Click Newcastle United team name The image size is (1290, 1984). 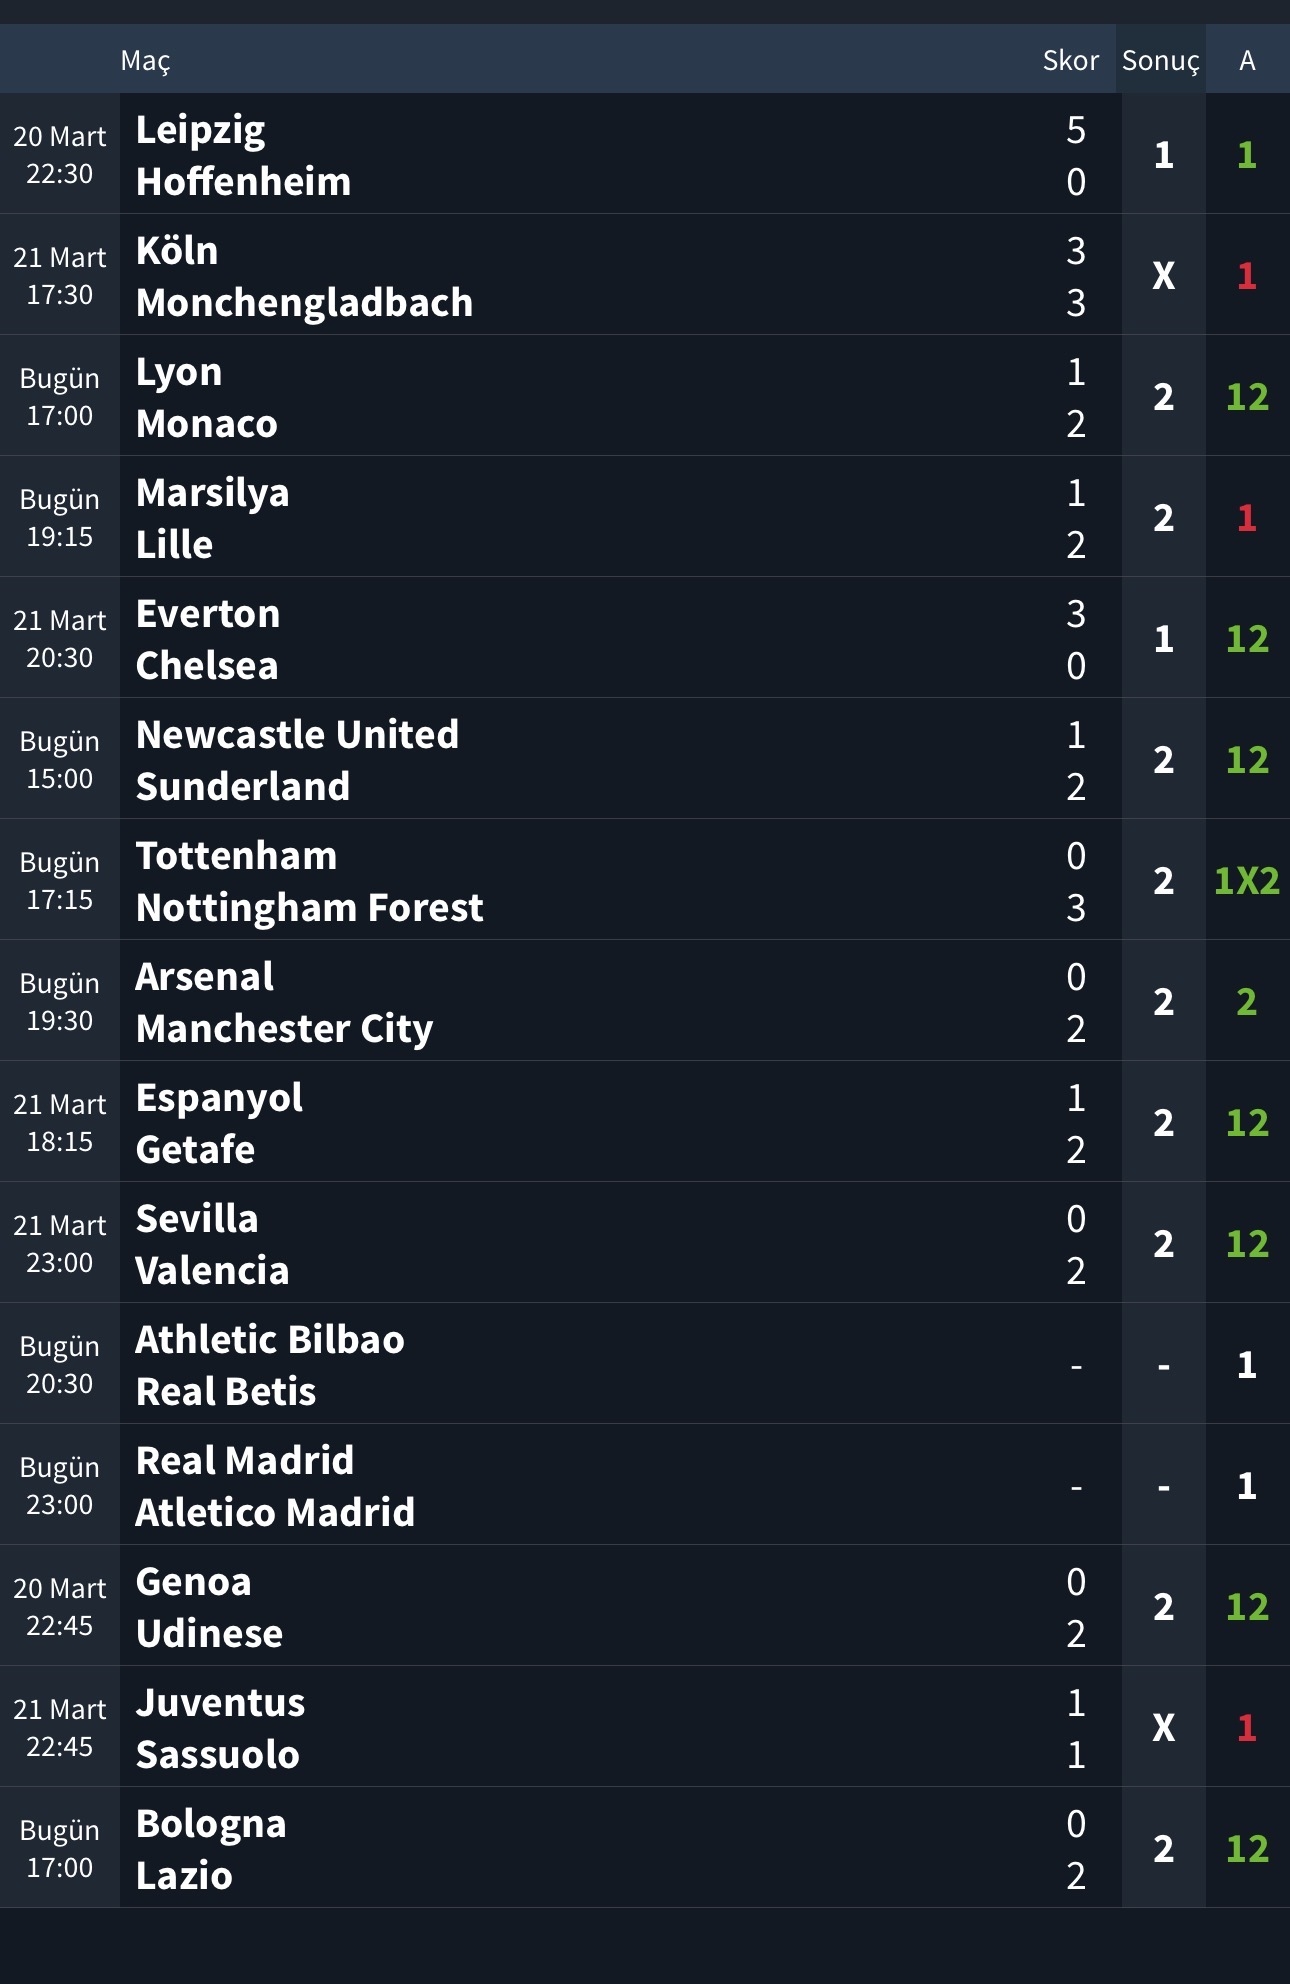click(297, 735)
